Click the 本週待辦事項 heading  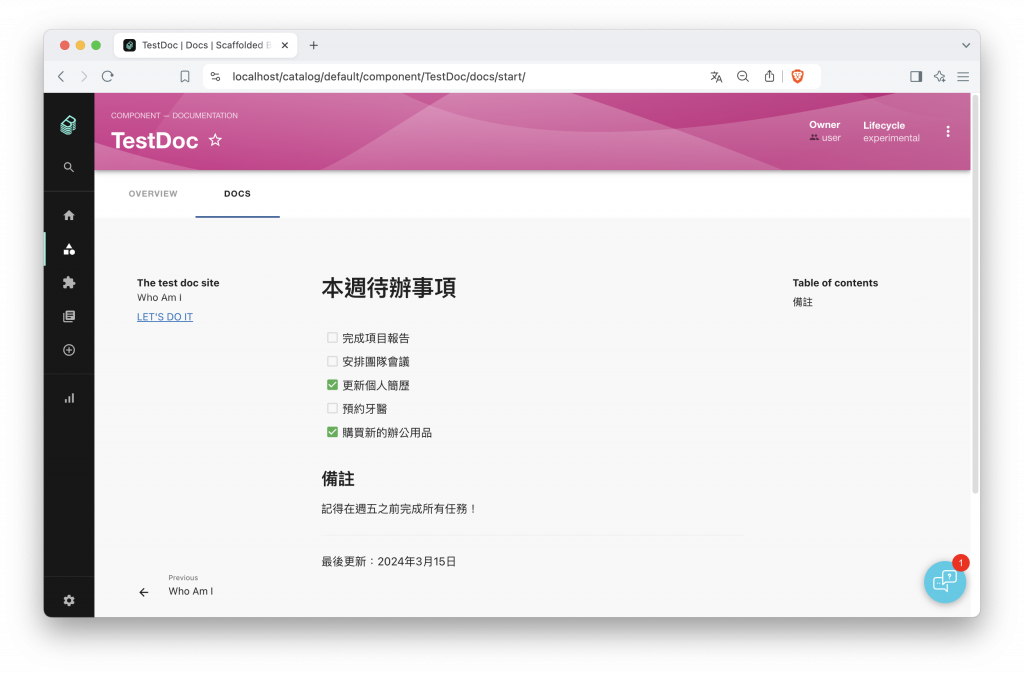point(389,288)
